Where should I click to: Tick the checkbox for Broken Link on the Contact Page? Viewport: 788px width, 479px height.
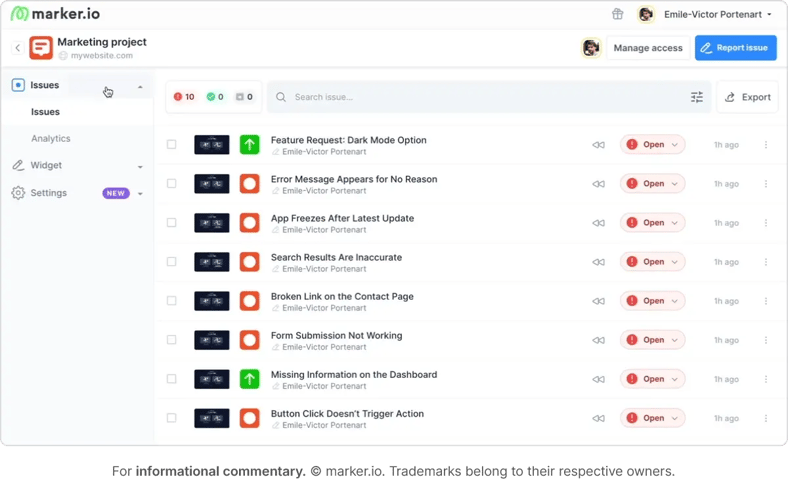(171, 301)
